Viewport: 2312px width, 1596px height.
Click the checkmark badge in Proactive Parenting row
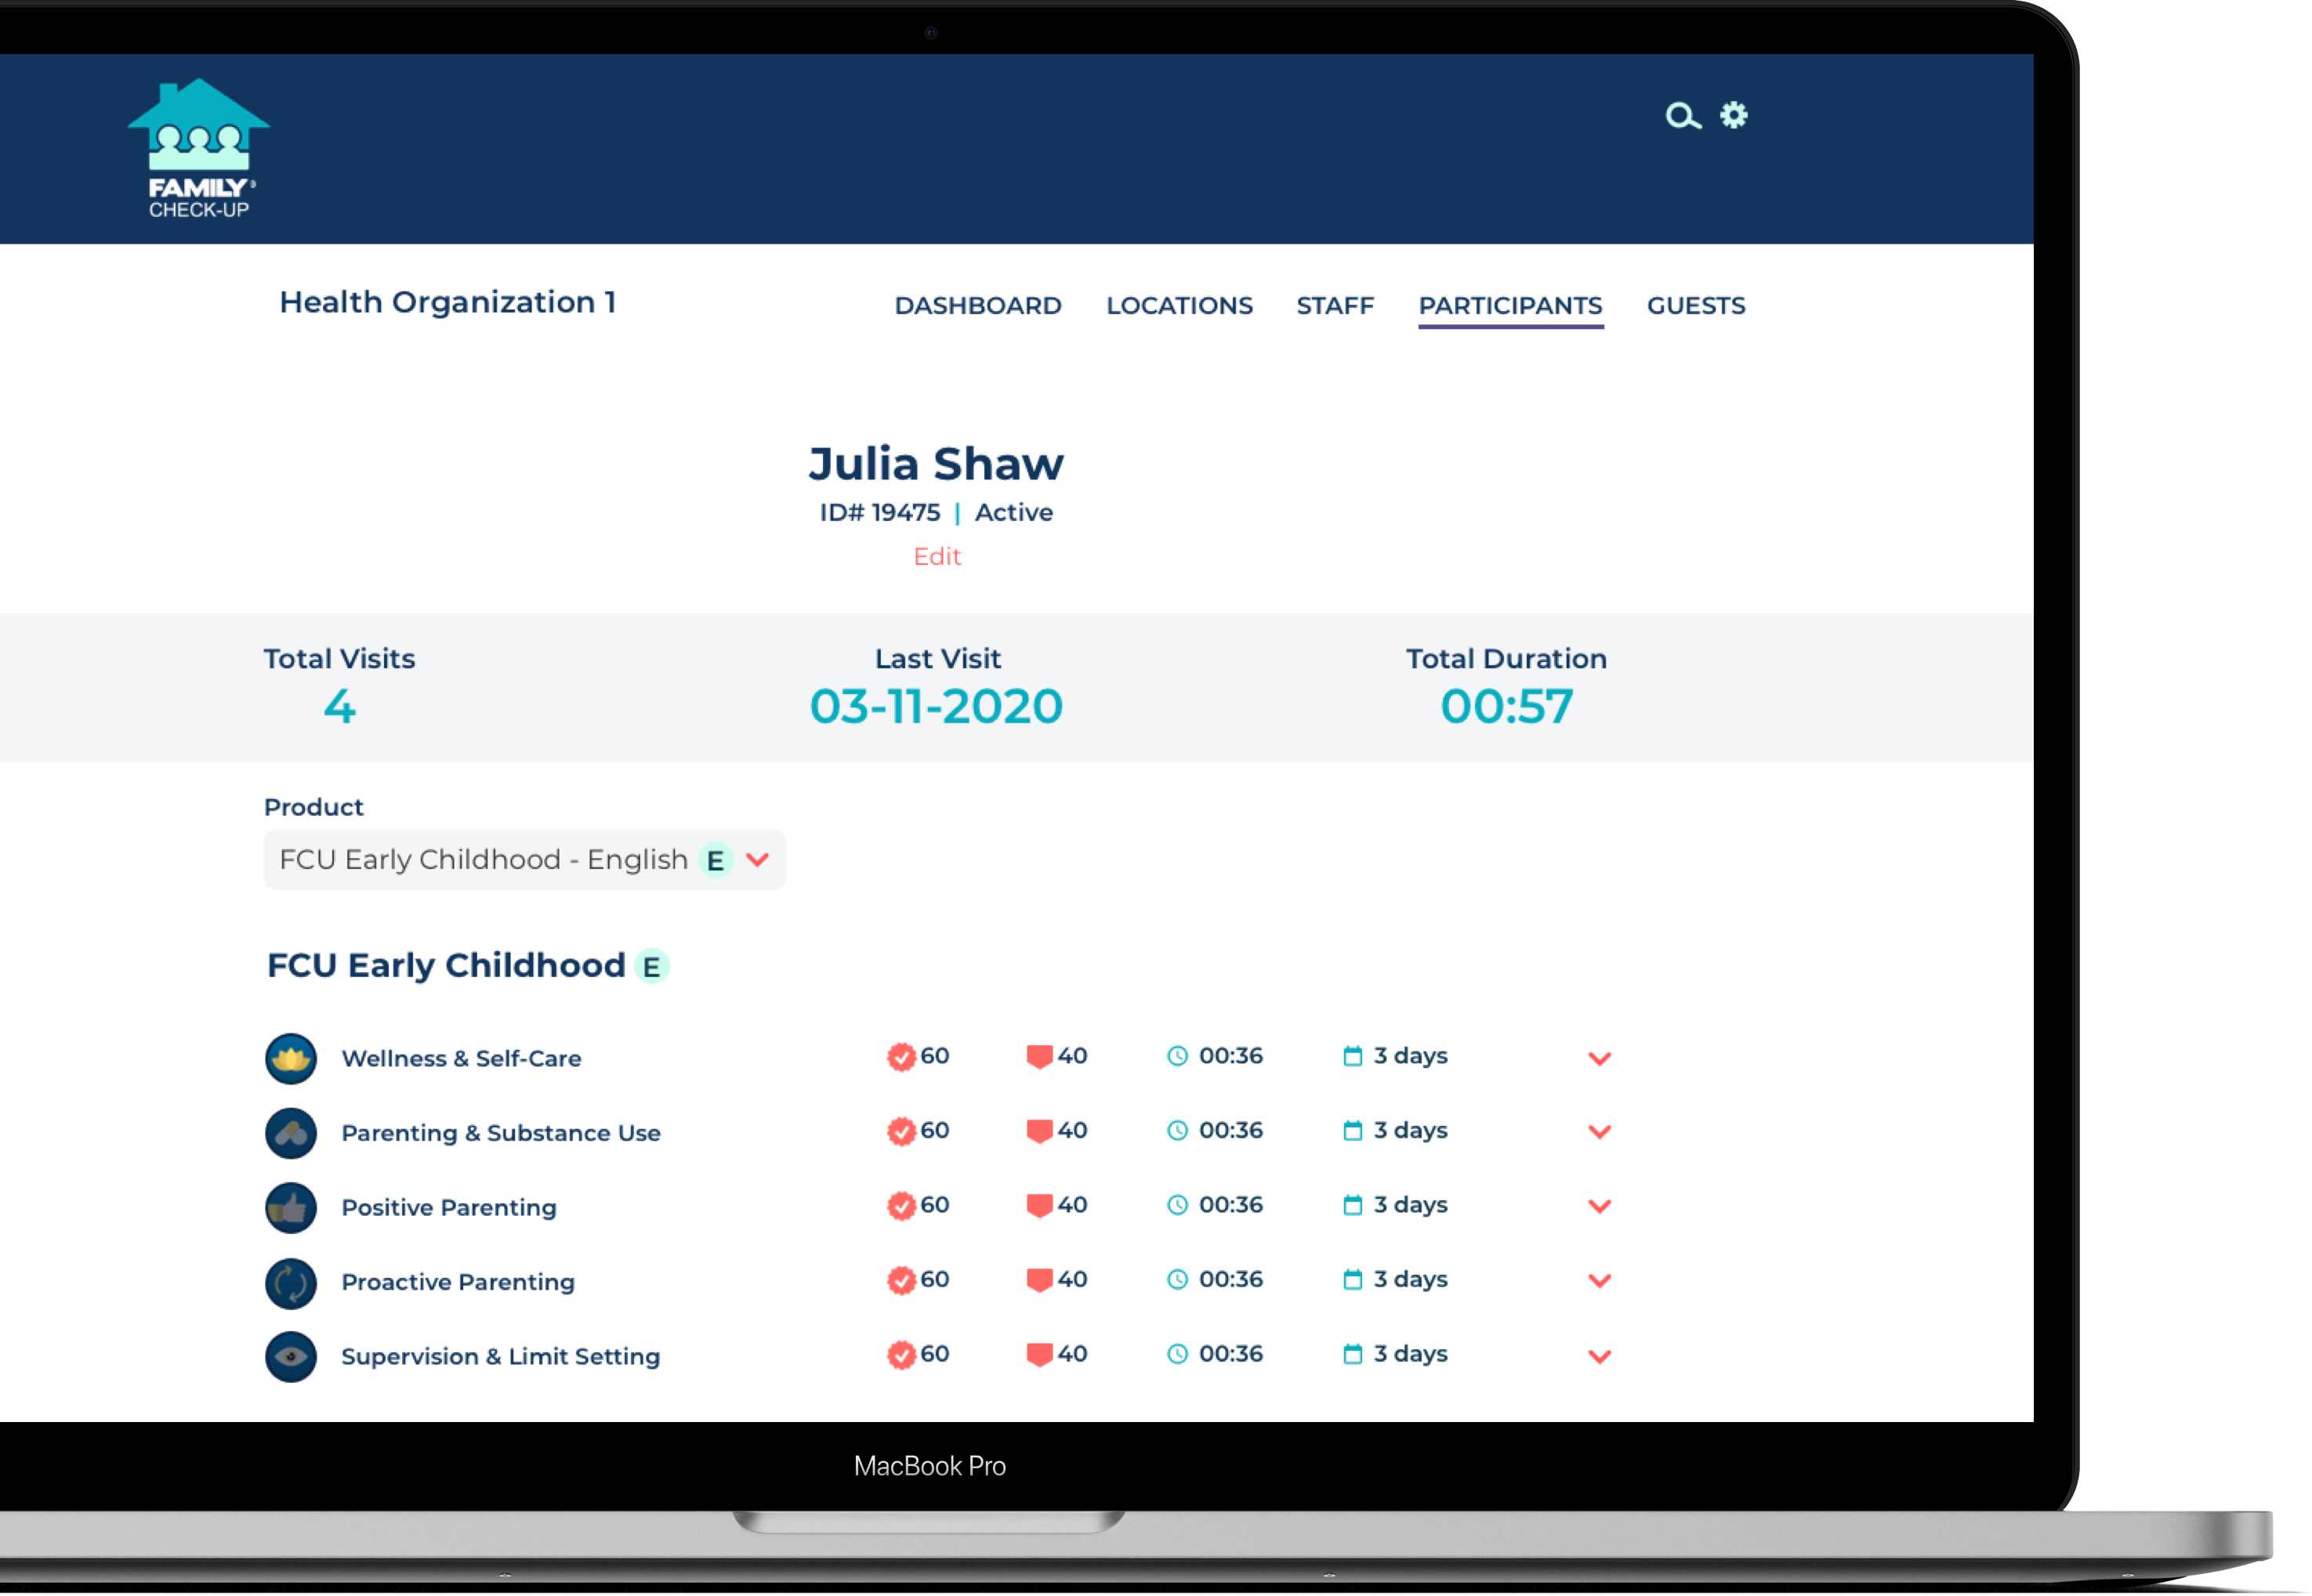point(901,1281)
